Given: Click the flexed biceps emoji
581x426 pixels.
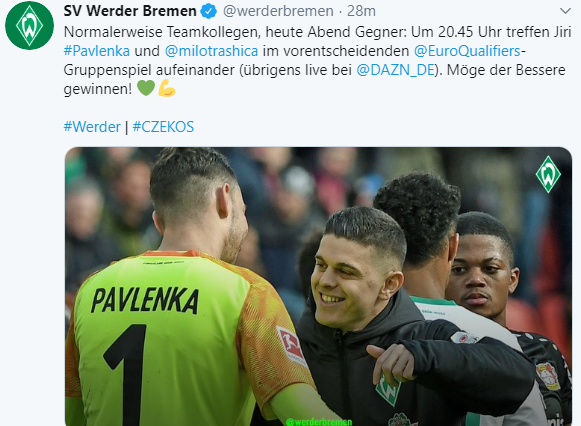Looking at the screenshot, I should point(167,89).
